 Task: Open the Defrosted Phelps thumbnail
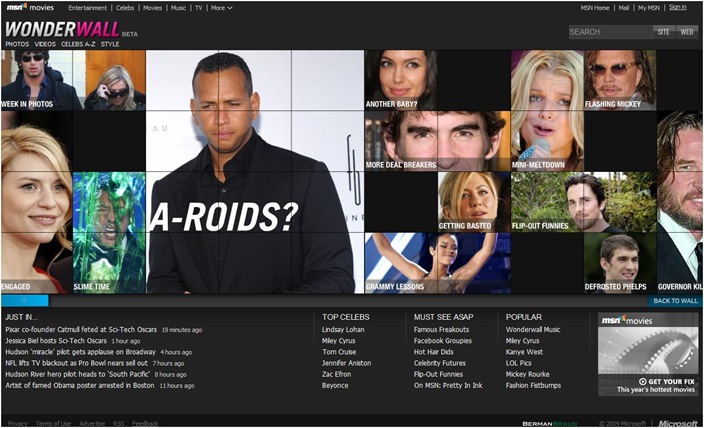(x=620, y=263)
